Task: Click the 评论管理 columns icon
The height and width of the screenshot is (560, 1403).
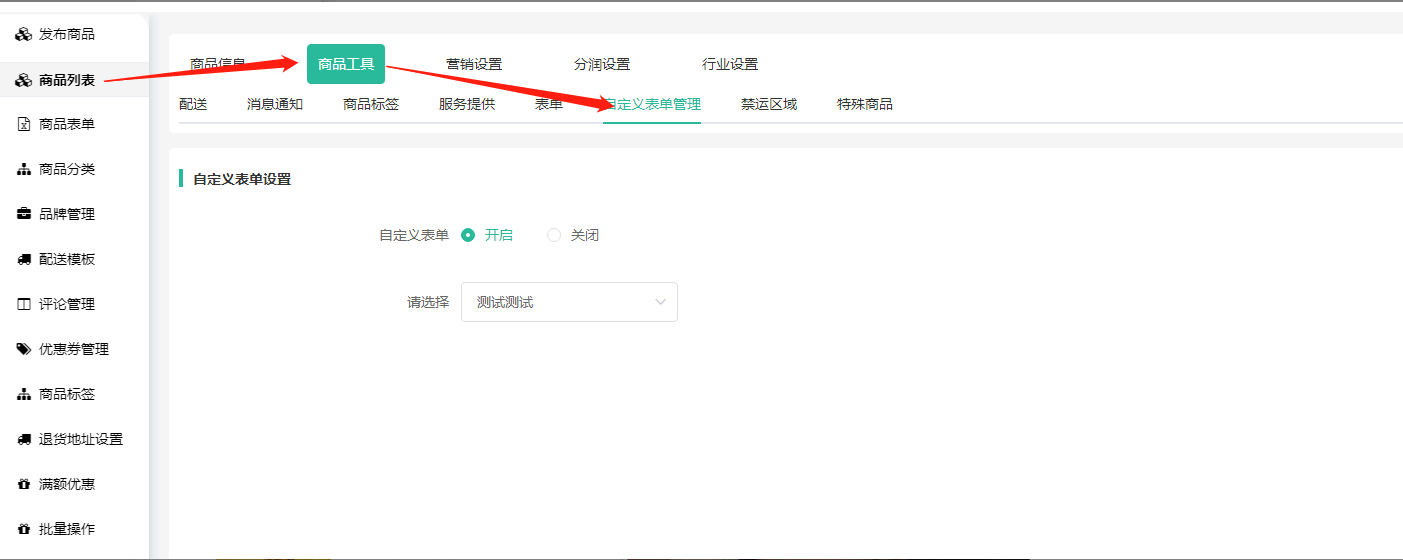Action: point(24,305)
